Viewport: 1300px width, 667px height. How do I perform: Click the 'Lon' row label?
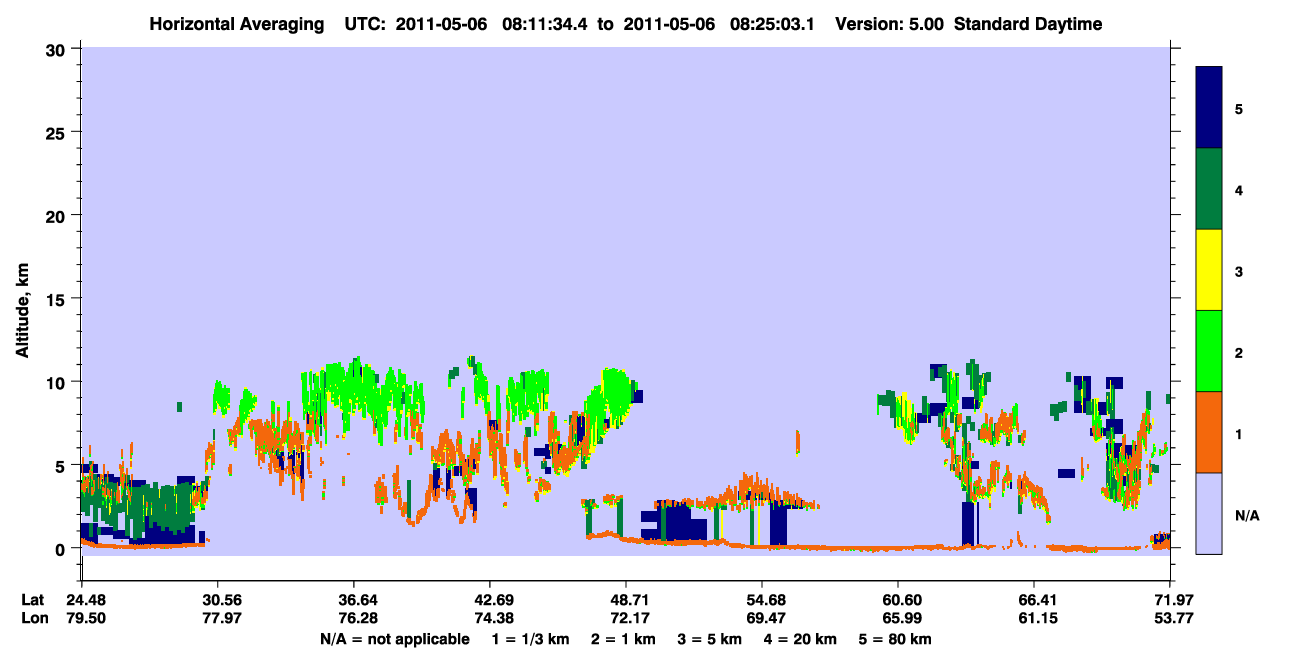tap(34, 618)
